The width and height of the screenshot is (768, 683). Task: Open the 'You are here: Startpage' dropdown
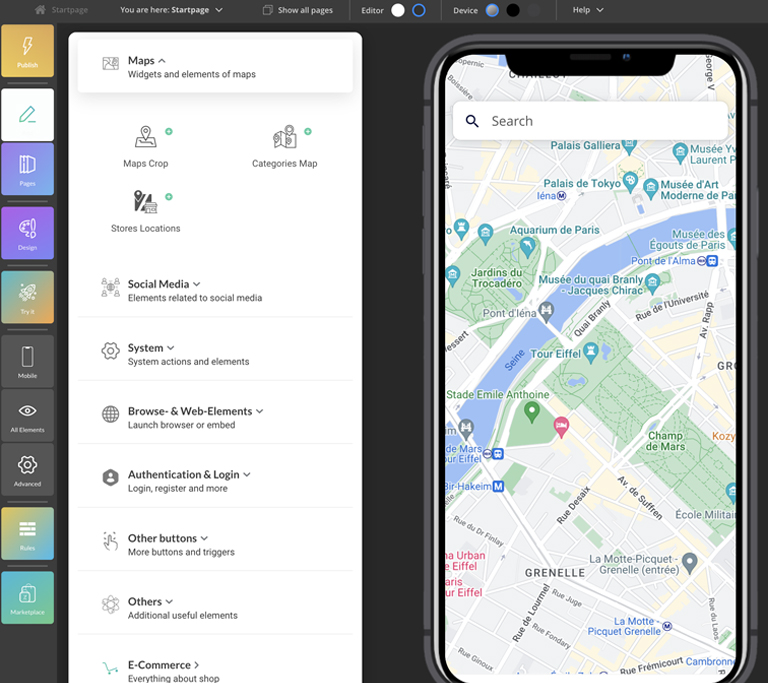click(x=171, y=10)
